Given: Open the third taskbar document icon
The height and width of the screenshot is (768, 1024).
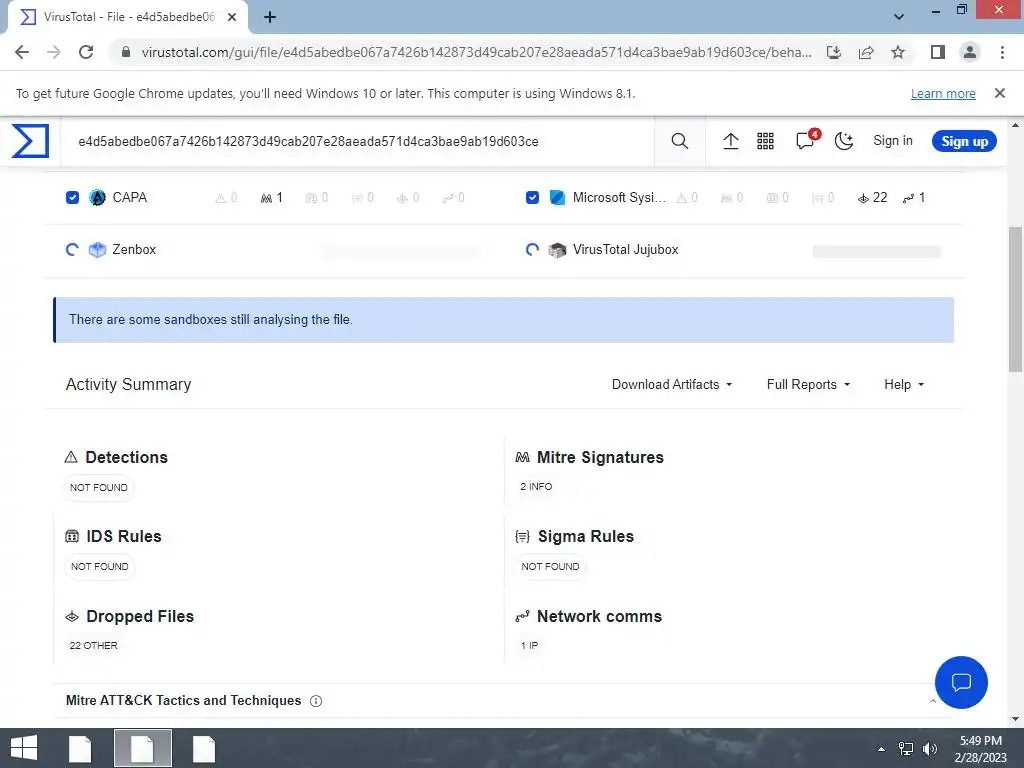Looking at the screenshot, I should [x=204, y=748].
